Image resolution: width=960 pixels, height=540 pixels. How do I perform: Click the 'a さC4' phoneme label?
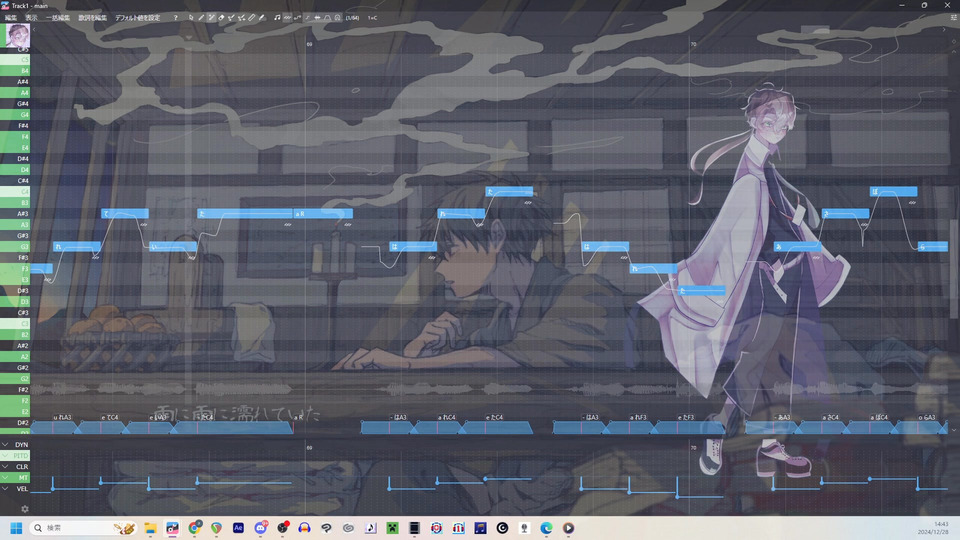pos(830,417)
